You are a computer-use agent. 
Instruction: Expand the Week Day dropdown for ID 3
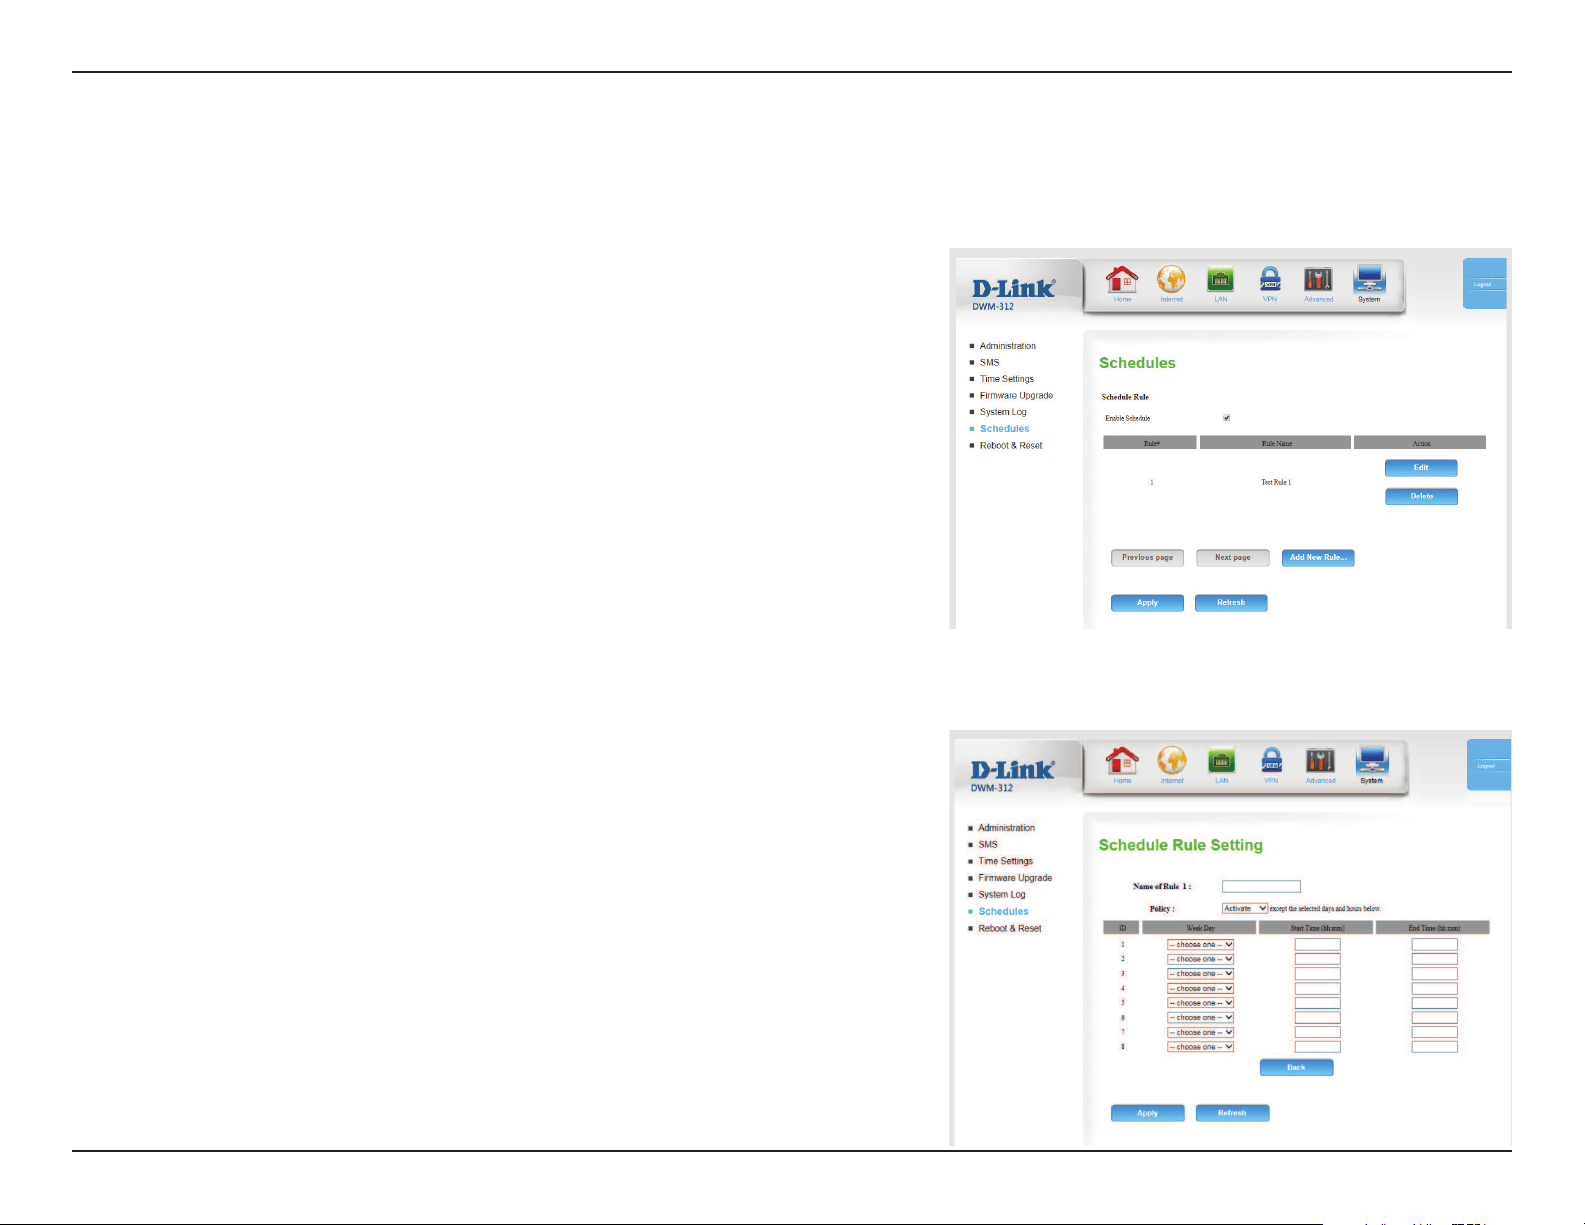[x=1200, y=973]
